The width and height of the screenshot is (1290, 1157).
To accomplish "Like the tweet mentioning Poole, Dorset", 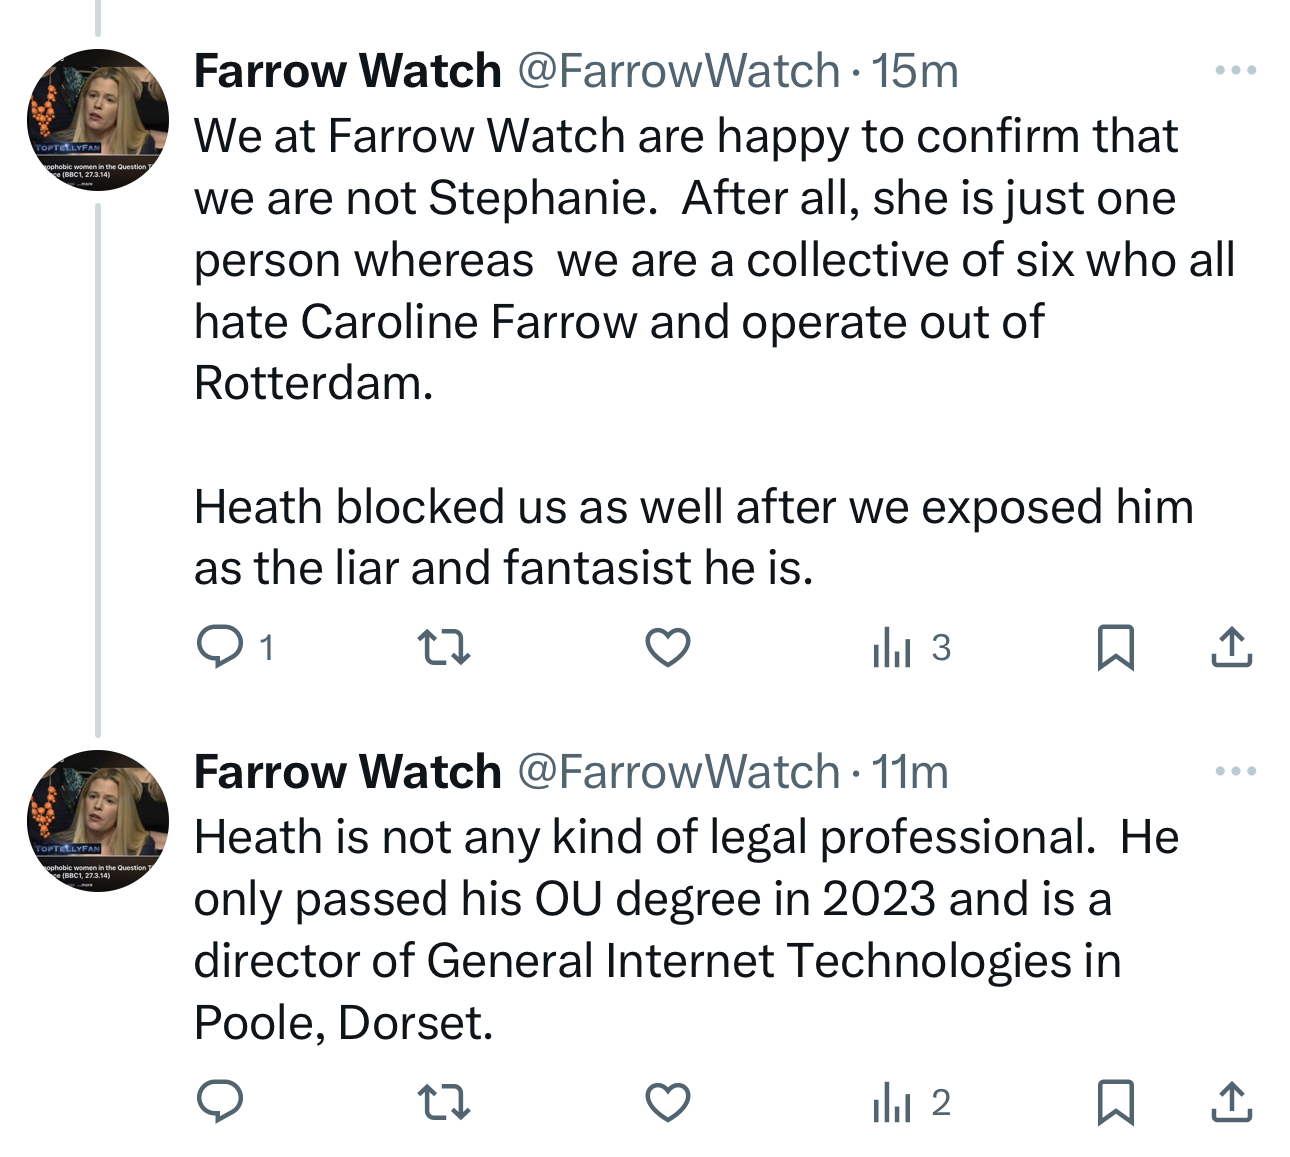I will (668, 1102).
